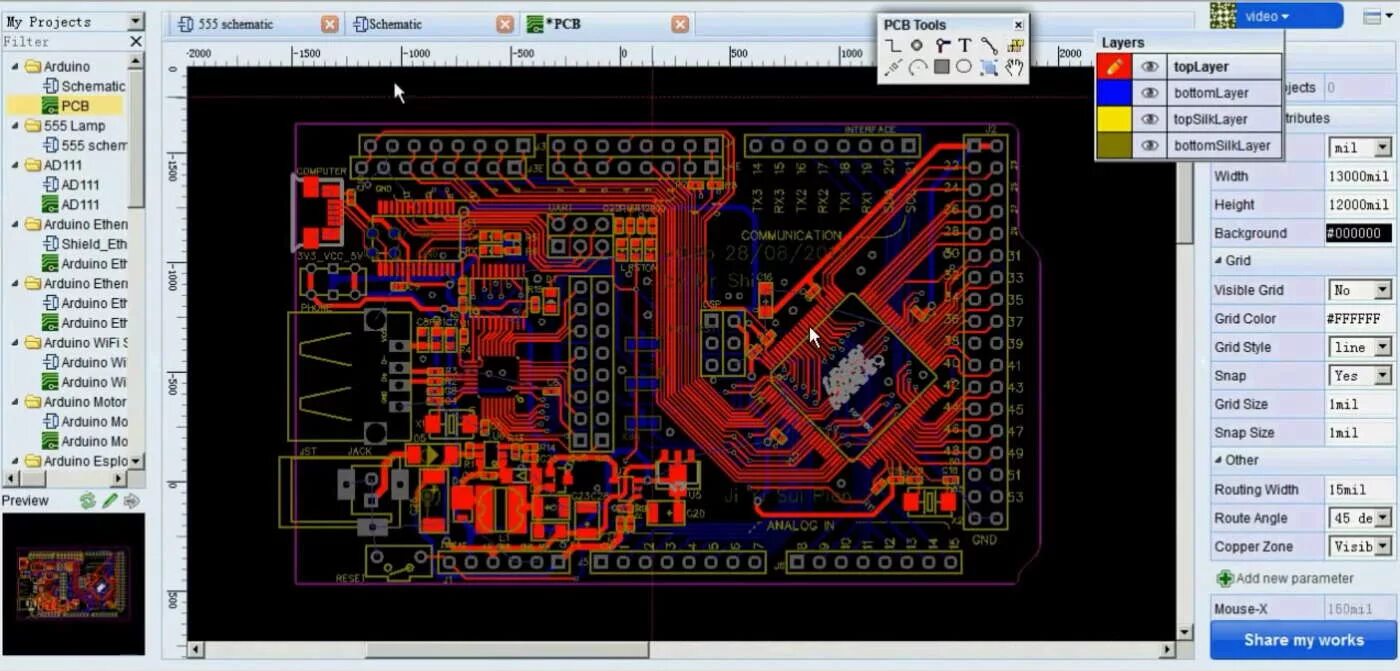Select the Dimension measure tool in PCB Tools
1400x671 pixels.
click(893, 67)
